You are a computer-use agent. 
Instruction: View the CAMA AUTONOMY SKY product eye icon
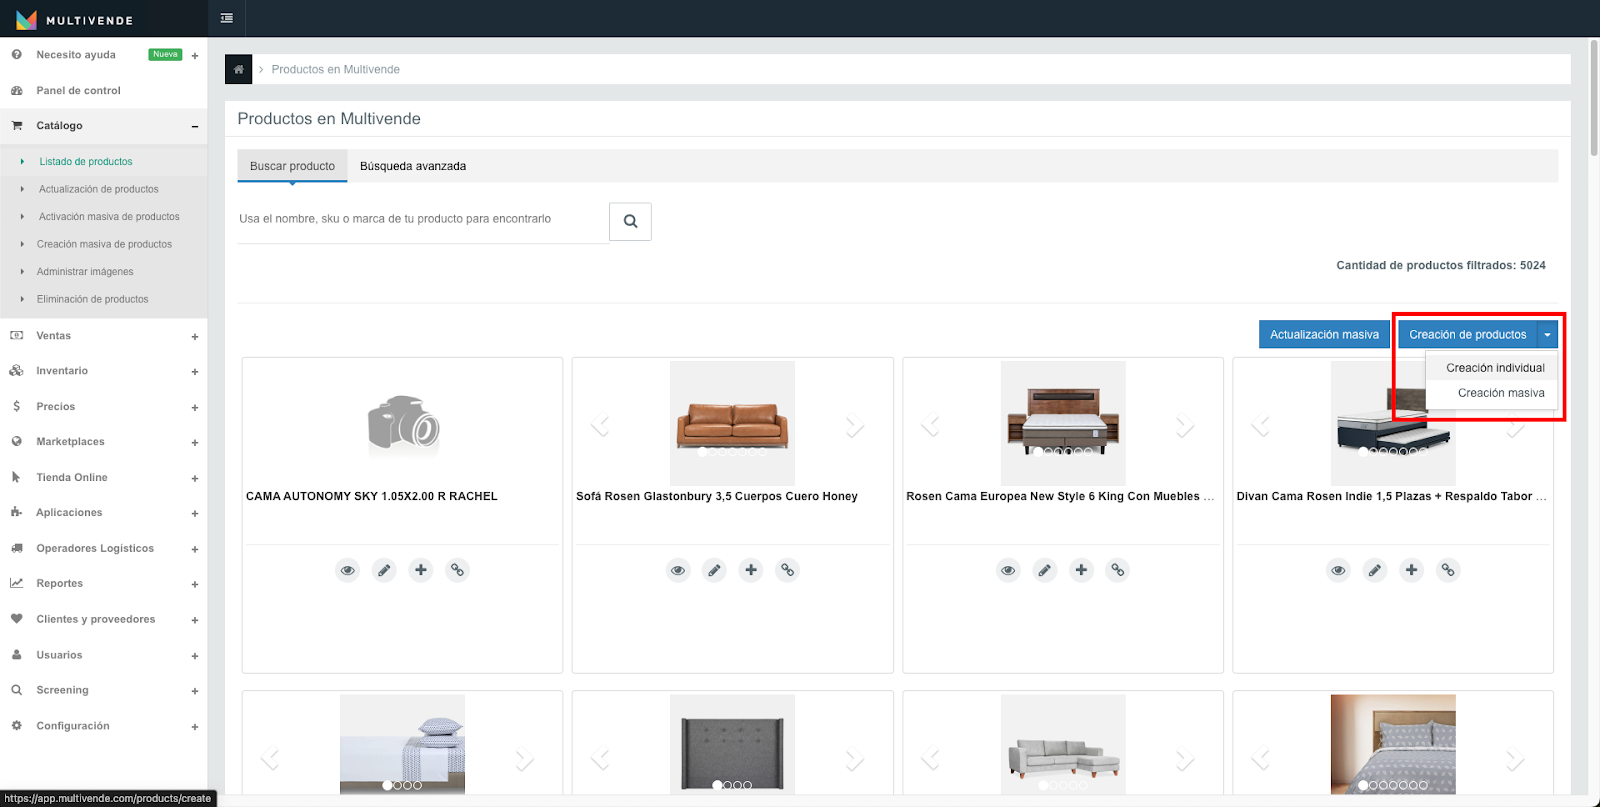pos(348,570)
